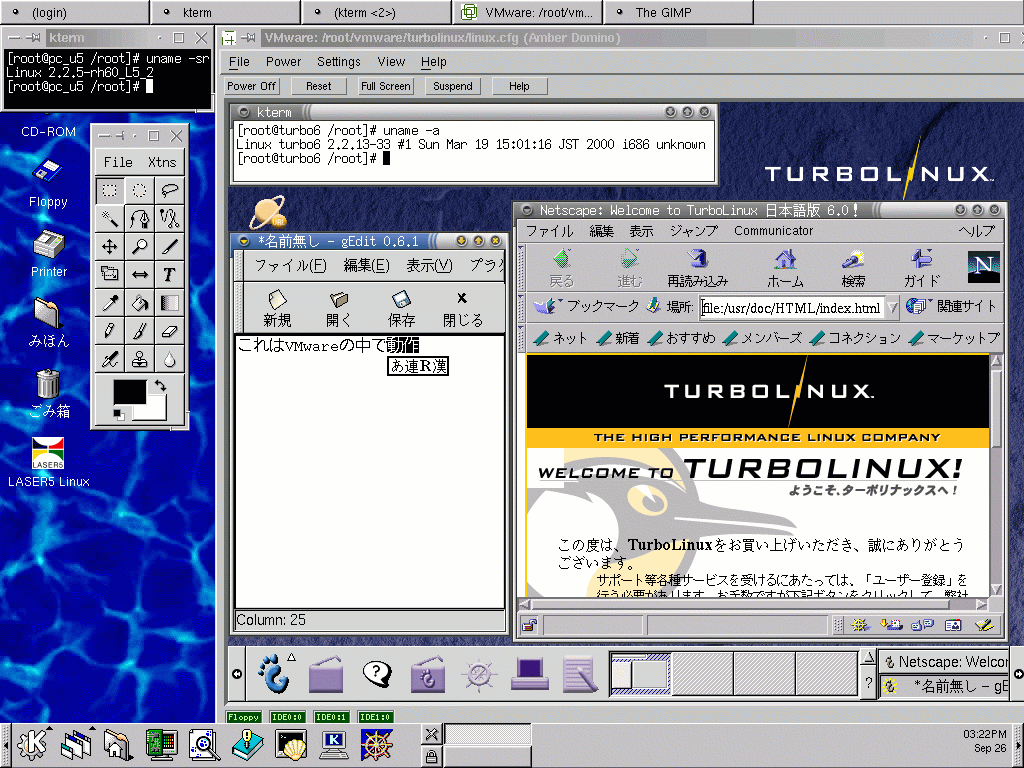Open the 関連サイト related sites dropdown
Screen dimensions: 1024x768
point(952,306)
